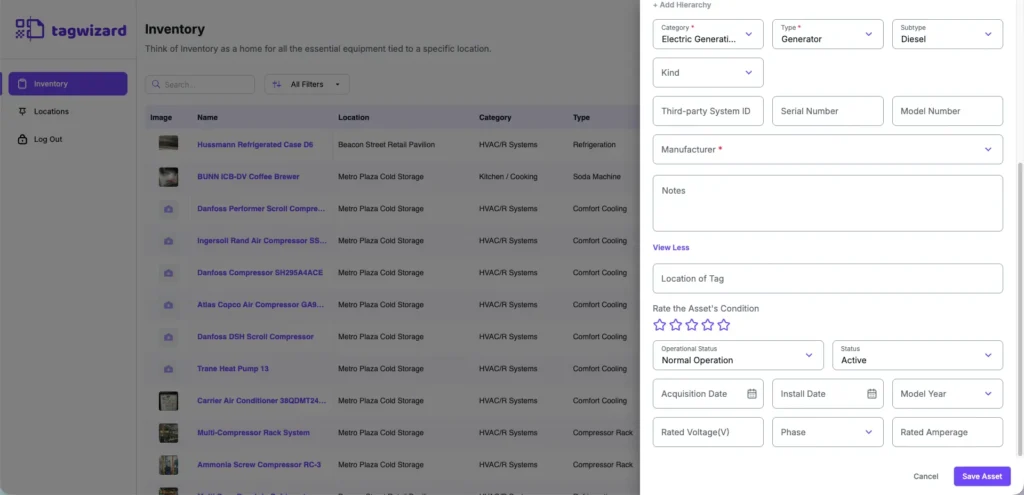Click the inventory Search box

[200, 84]
